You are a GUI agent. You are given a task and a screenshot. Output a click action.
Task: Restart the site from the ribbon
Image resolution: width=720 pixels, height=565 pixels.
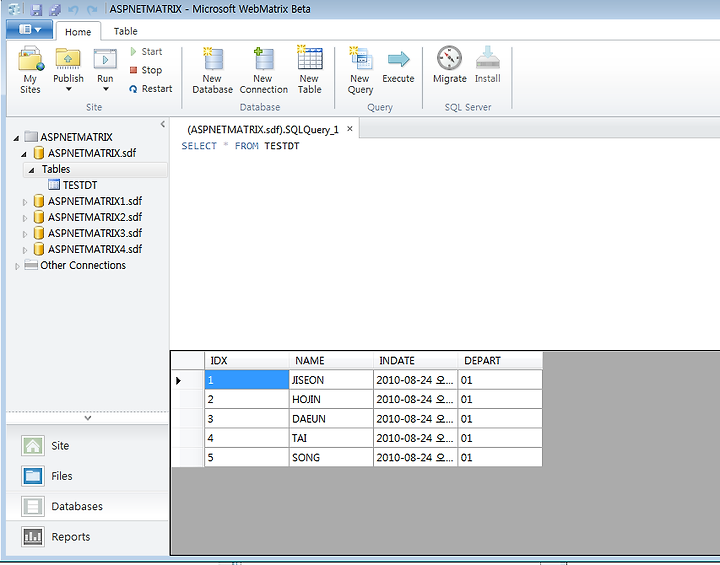click(151, 89)
